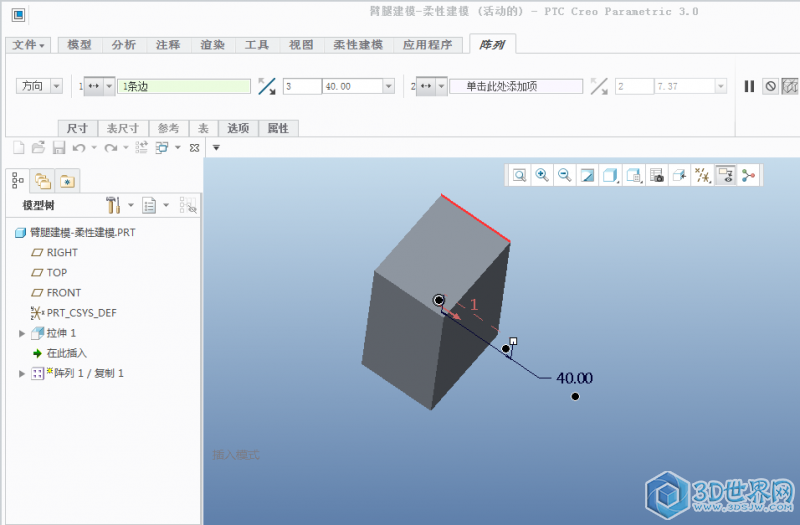Select the folder browser tab icon
The height and width of the screenshot is (525, 800).
[43, 181]
